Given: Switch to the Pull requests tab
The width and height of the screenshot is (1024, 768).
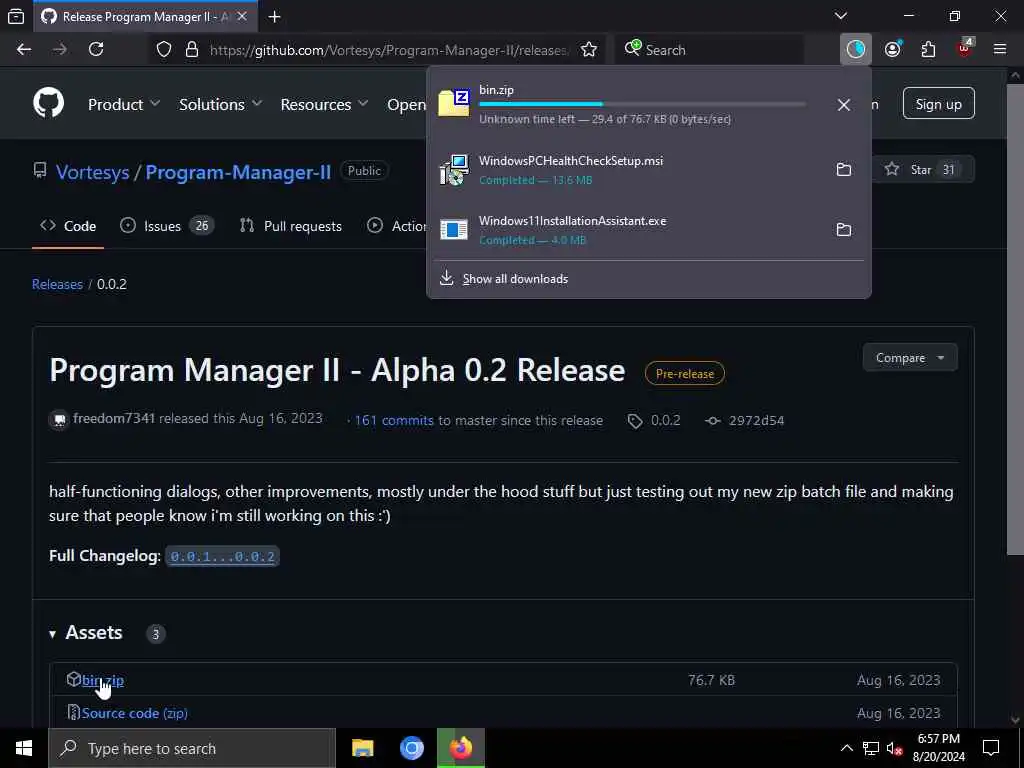Looking at the screenshot, I should pyautogui.click(x=291, y=226).
